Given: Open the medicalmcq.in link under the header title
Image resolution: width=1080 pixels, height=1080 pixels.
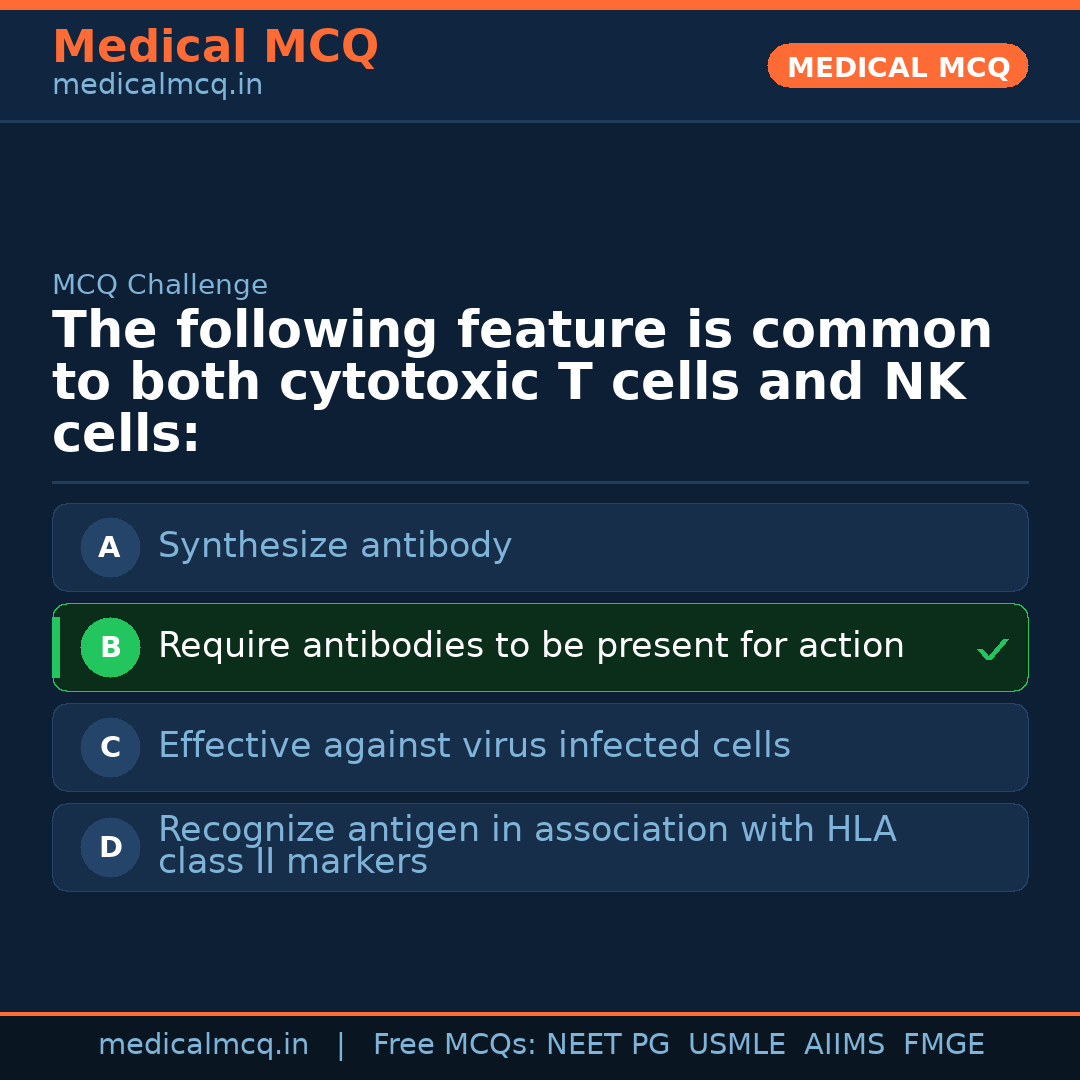Looking at the screenshot, I should [157, 86].
